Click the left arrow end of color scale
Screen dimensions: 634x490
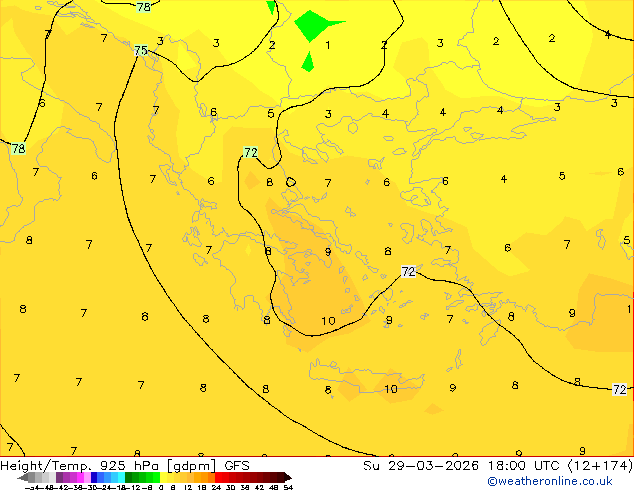pyautogui.click(x=23, y=477)
